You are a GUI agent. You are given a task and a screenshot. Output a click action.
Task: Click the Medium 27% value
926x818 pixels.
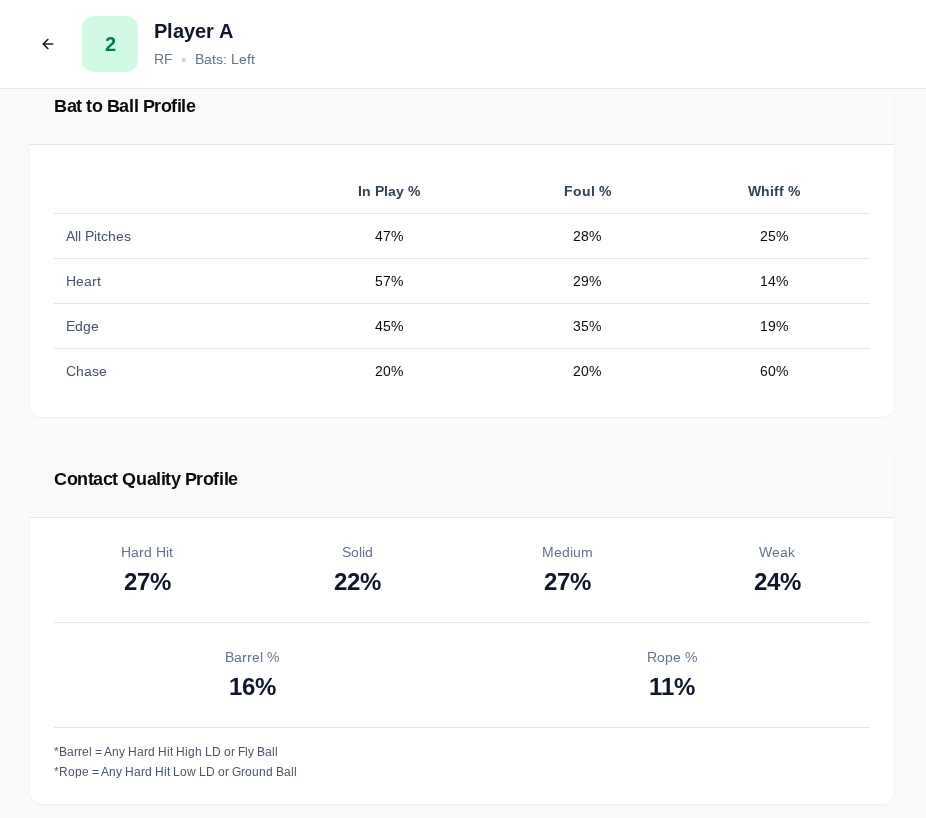(568, 582)
